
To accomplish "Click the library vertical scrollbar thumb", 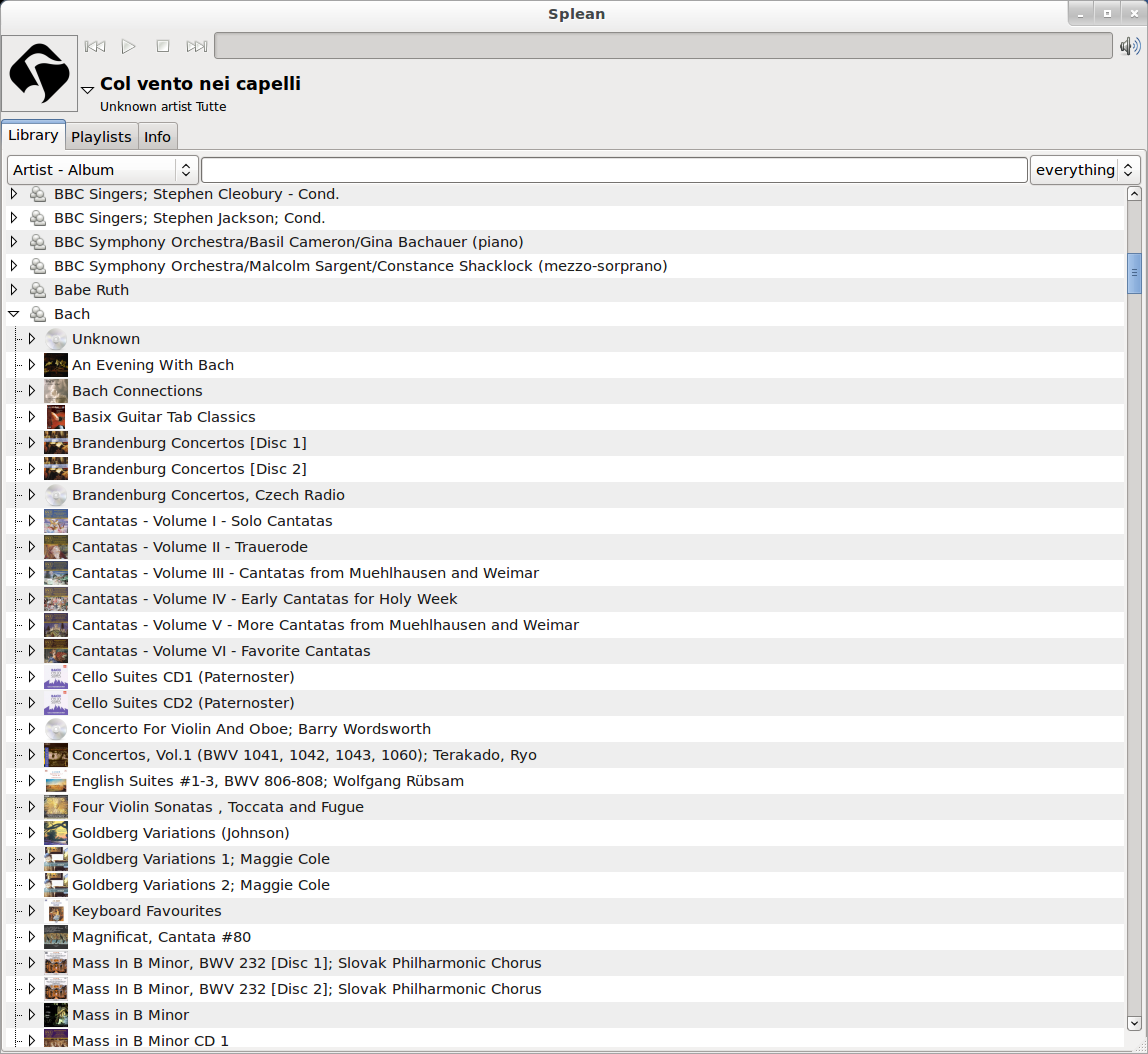I will coord(1134,273).
